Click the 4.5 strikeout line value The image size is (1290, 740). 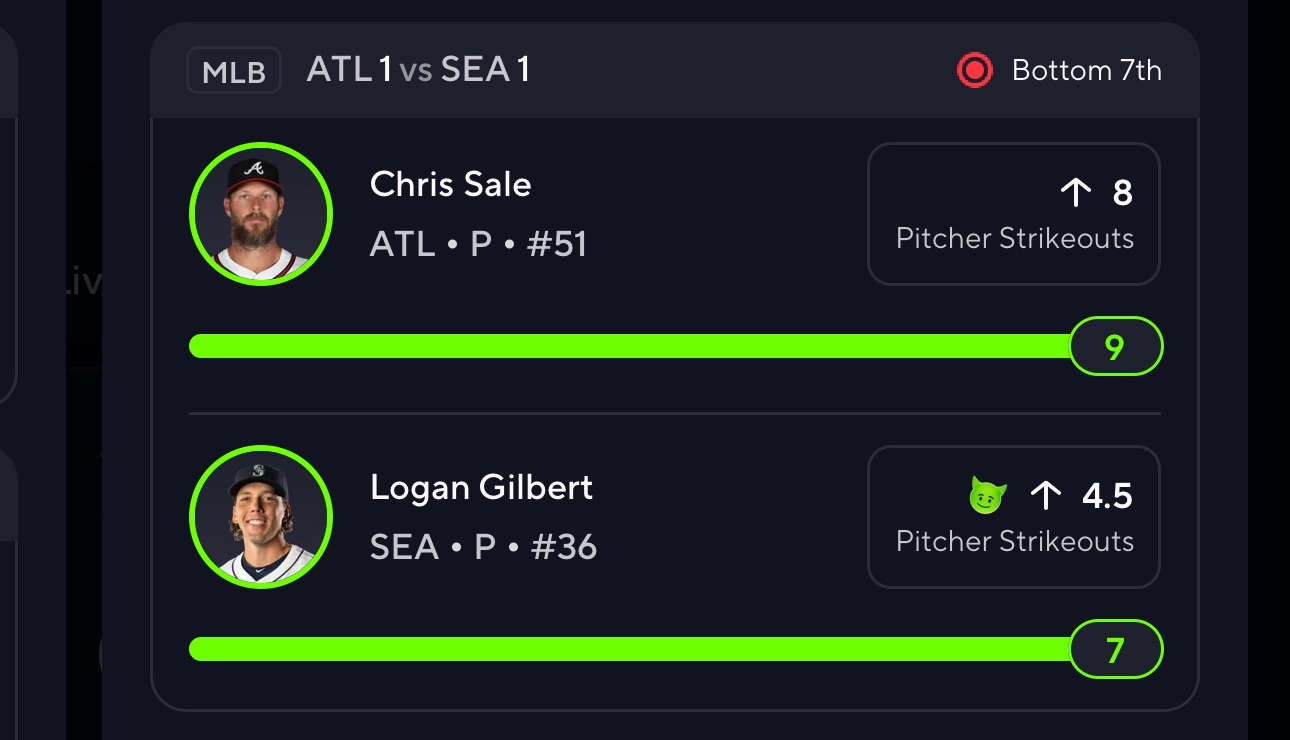pyautogui.click(x=1107, y=496)
